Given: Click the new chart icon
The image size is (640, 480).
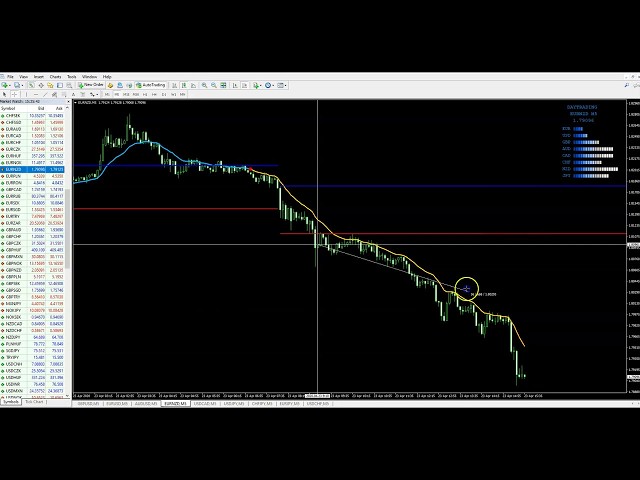Looking at the screenshot, I should click(5, 85).
